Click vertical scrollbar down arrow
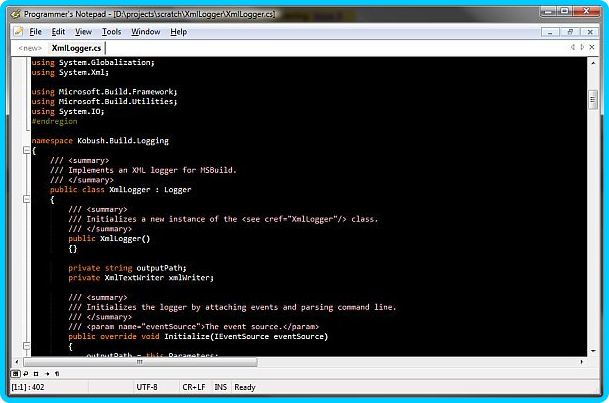This screenshot has width=609, height=403. 593,351
